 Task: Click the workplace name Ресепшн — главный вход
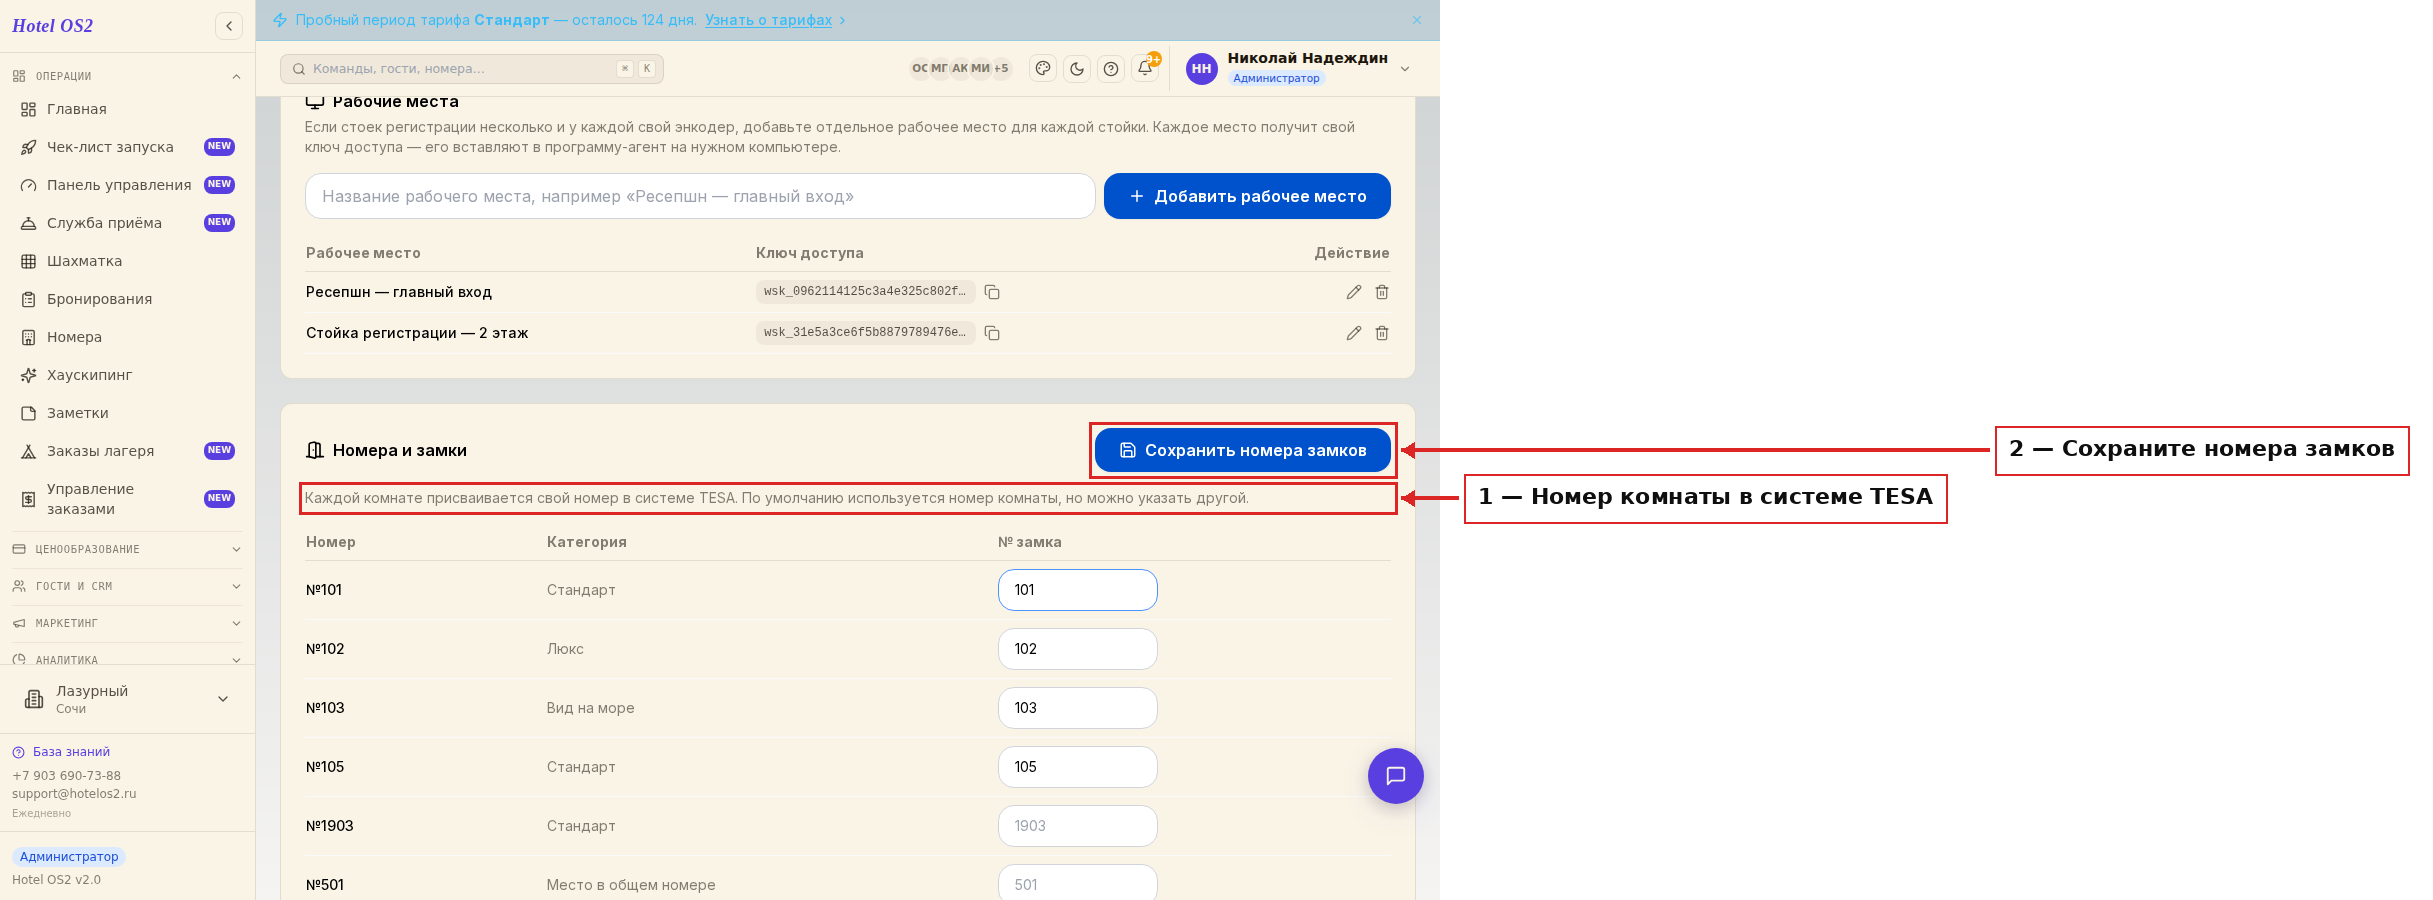399,292
